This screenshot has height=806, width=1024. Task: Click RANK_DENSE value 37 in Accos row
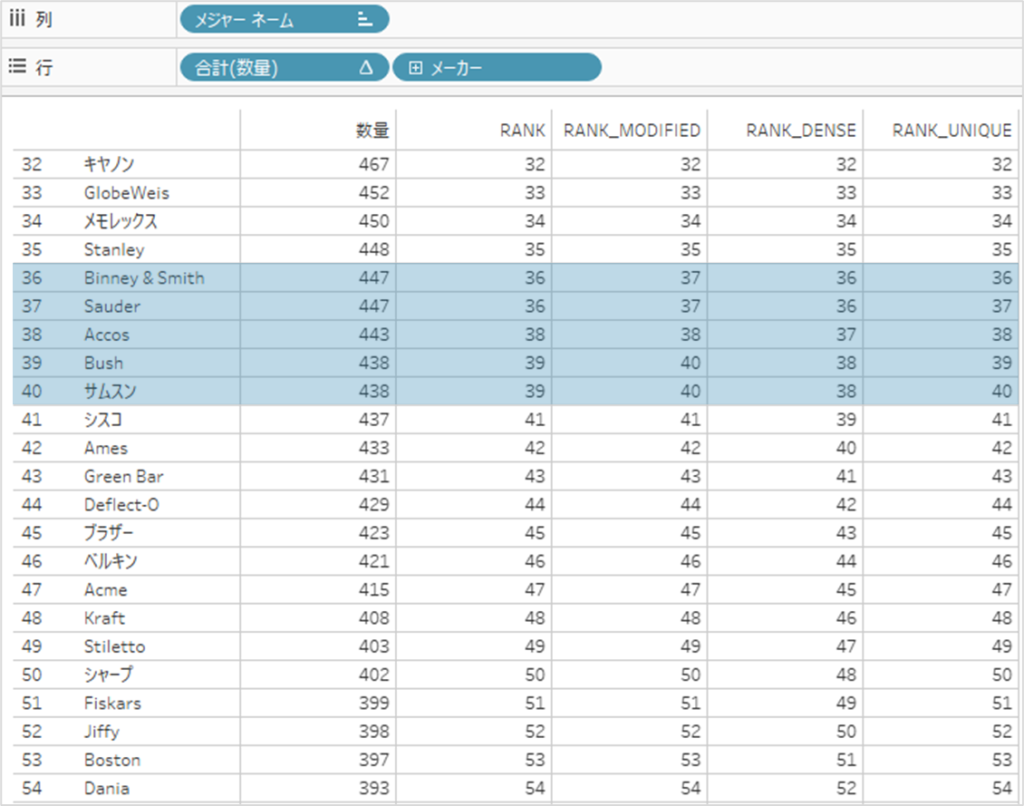pos(846,334)
